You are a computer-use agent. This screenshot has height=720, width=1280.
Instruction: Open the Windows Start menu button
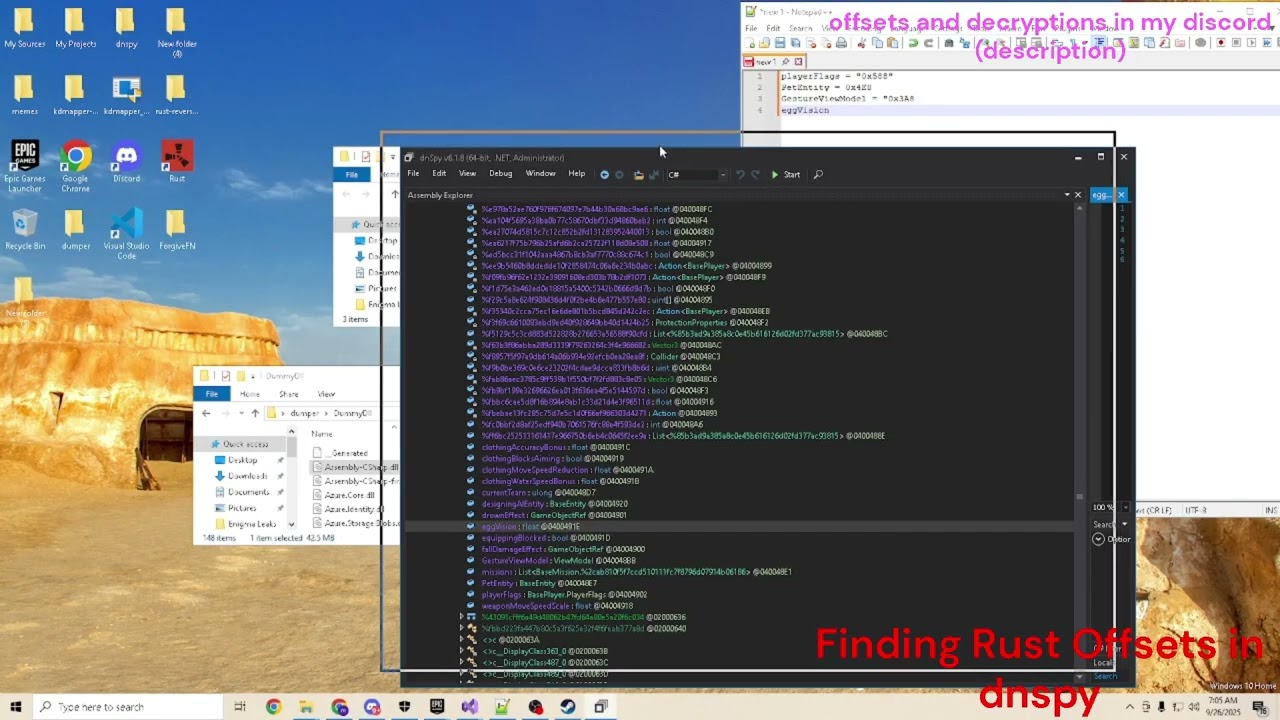click(x=15, y=707)
